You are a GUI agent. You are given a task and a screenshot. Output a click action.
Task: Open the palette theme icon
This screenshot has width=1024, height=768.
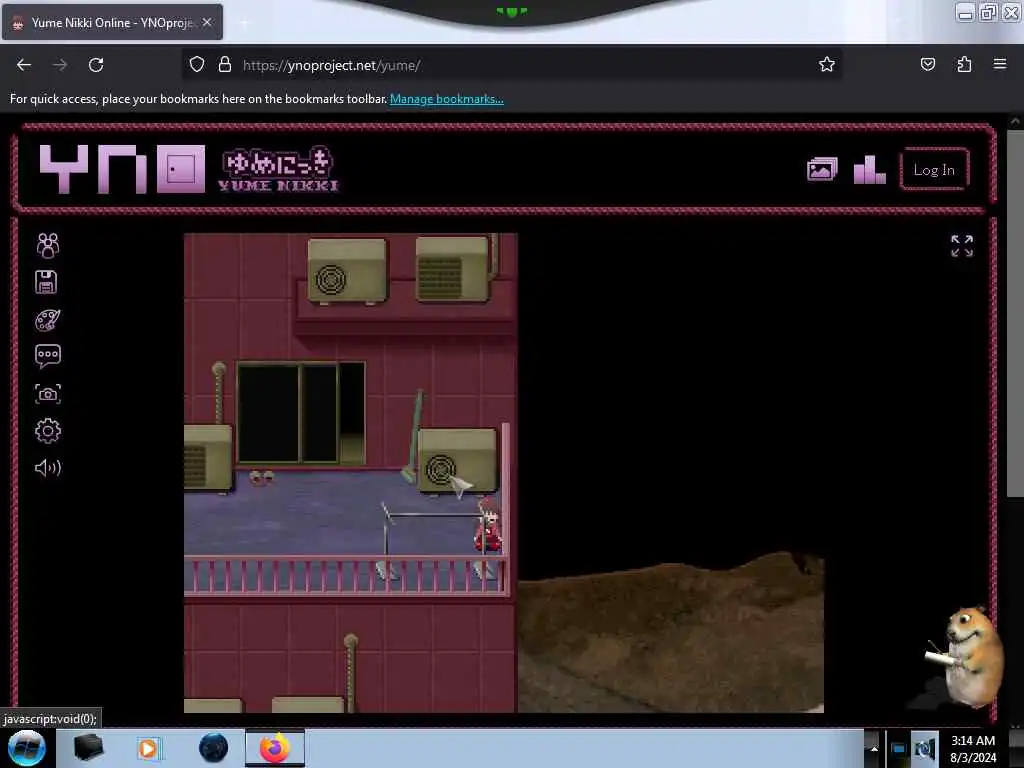click(48, 320)
